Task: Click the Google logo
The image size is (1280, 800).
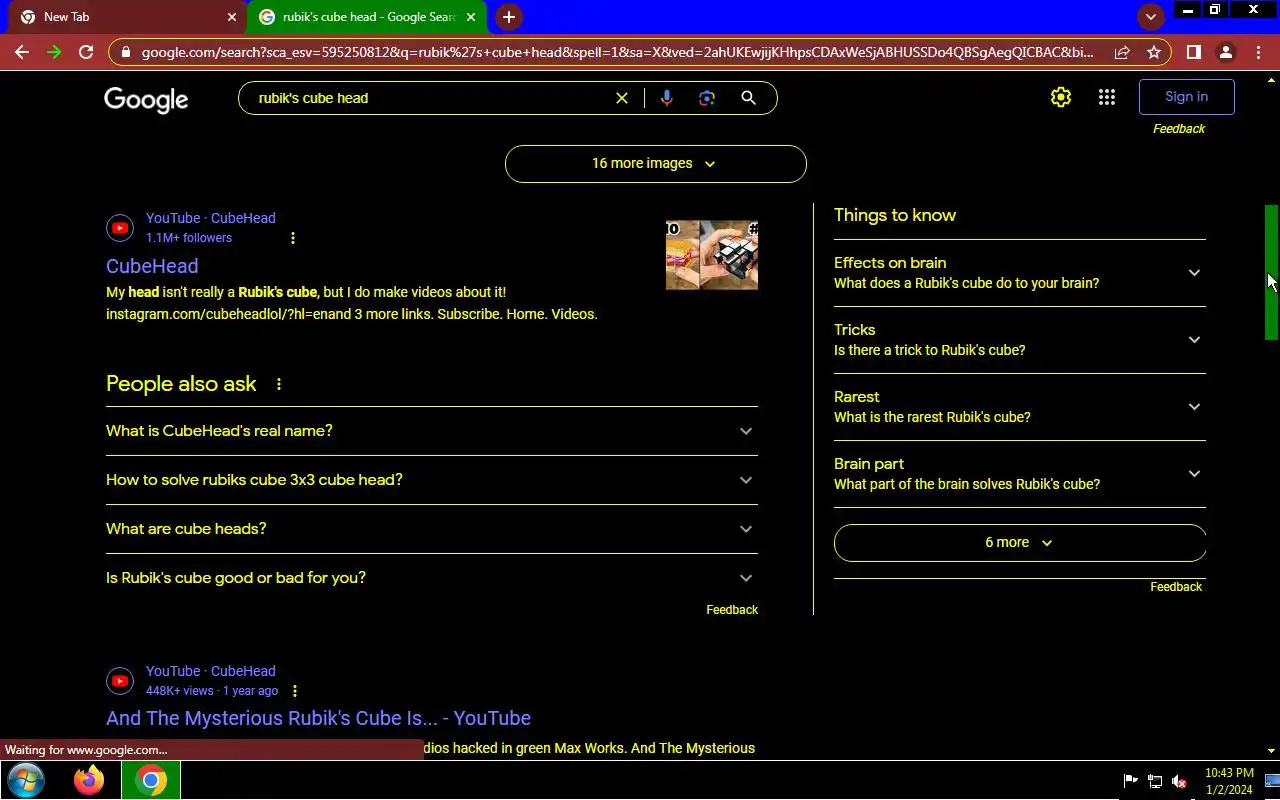Action: 146,99
